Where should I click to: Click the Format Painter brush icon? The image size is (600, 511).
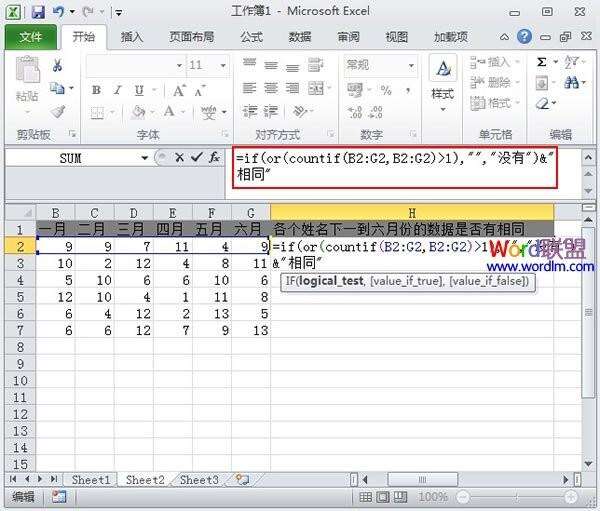pyautogui.click(x=57, y=112)
